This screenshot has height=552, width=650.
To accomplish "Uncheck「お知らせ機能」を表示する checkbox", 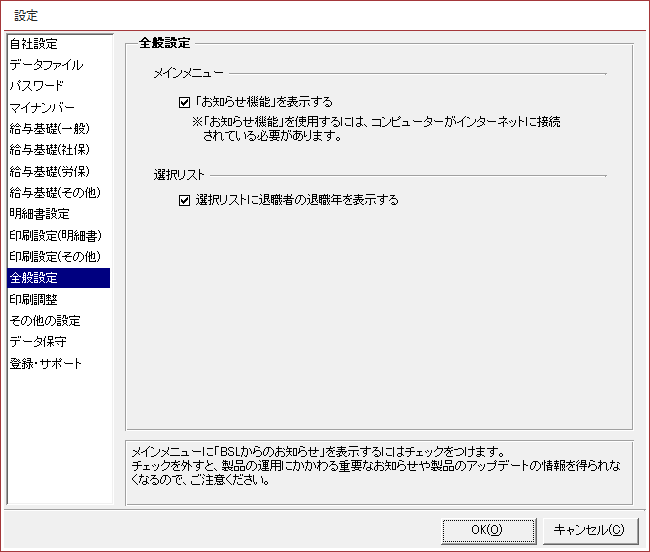I will [184, 102].
